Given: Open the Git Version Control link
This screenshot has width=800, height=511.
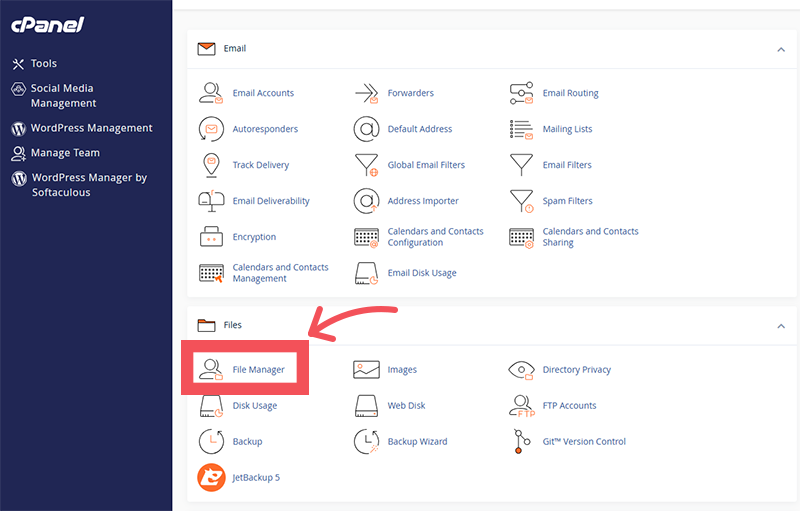Looking at the screenshot, I should 584,442.
